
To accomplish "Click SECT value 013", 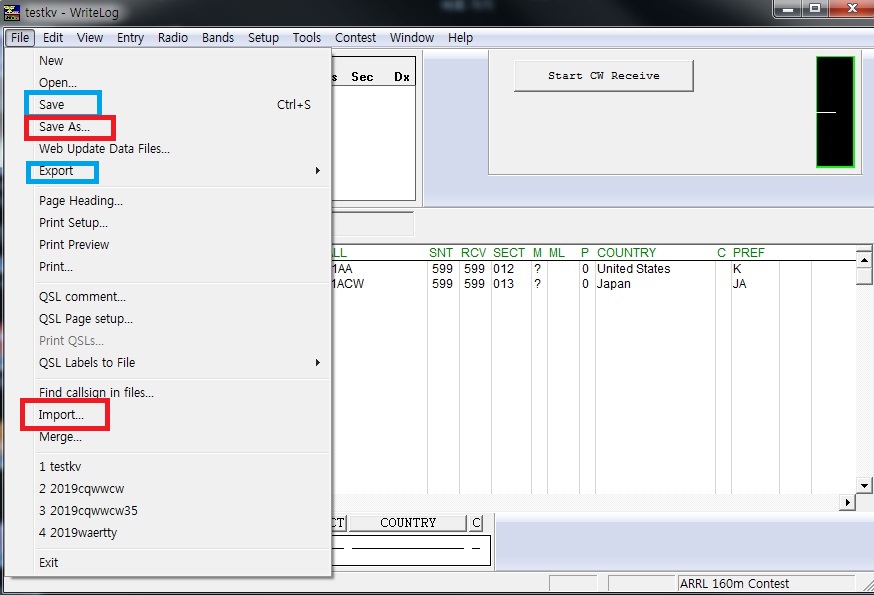I will coord(503,284).
